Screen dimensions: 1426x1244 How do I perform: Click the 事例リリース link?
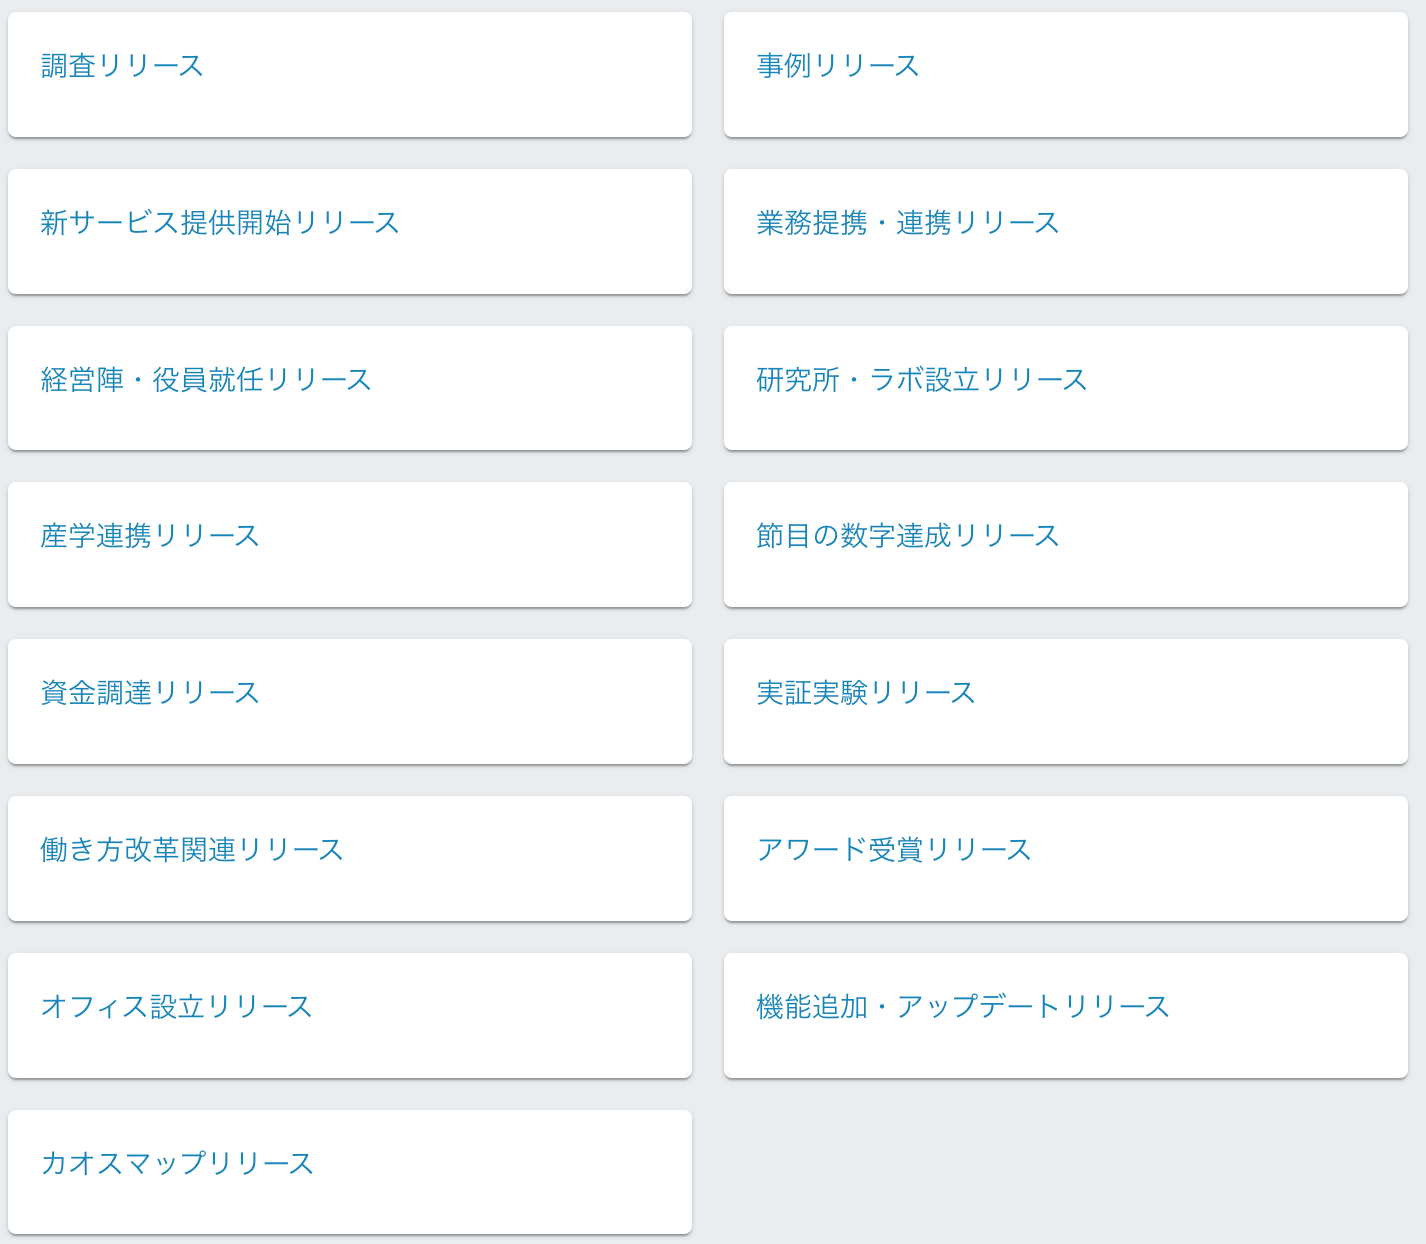coord(837,65)
